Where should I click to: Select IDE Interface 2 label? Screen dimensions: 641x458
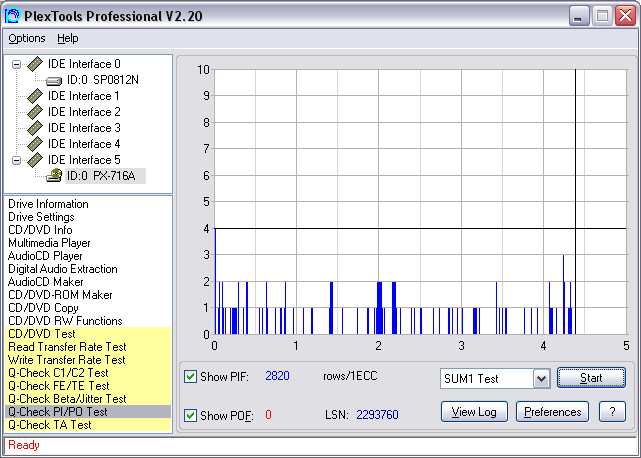point(84,112)
